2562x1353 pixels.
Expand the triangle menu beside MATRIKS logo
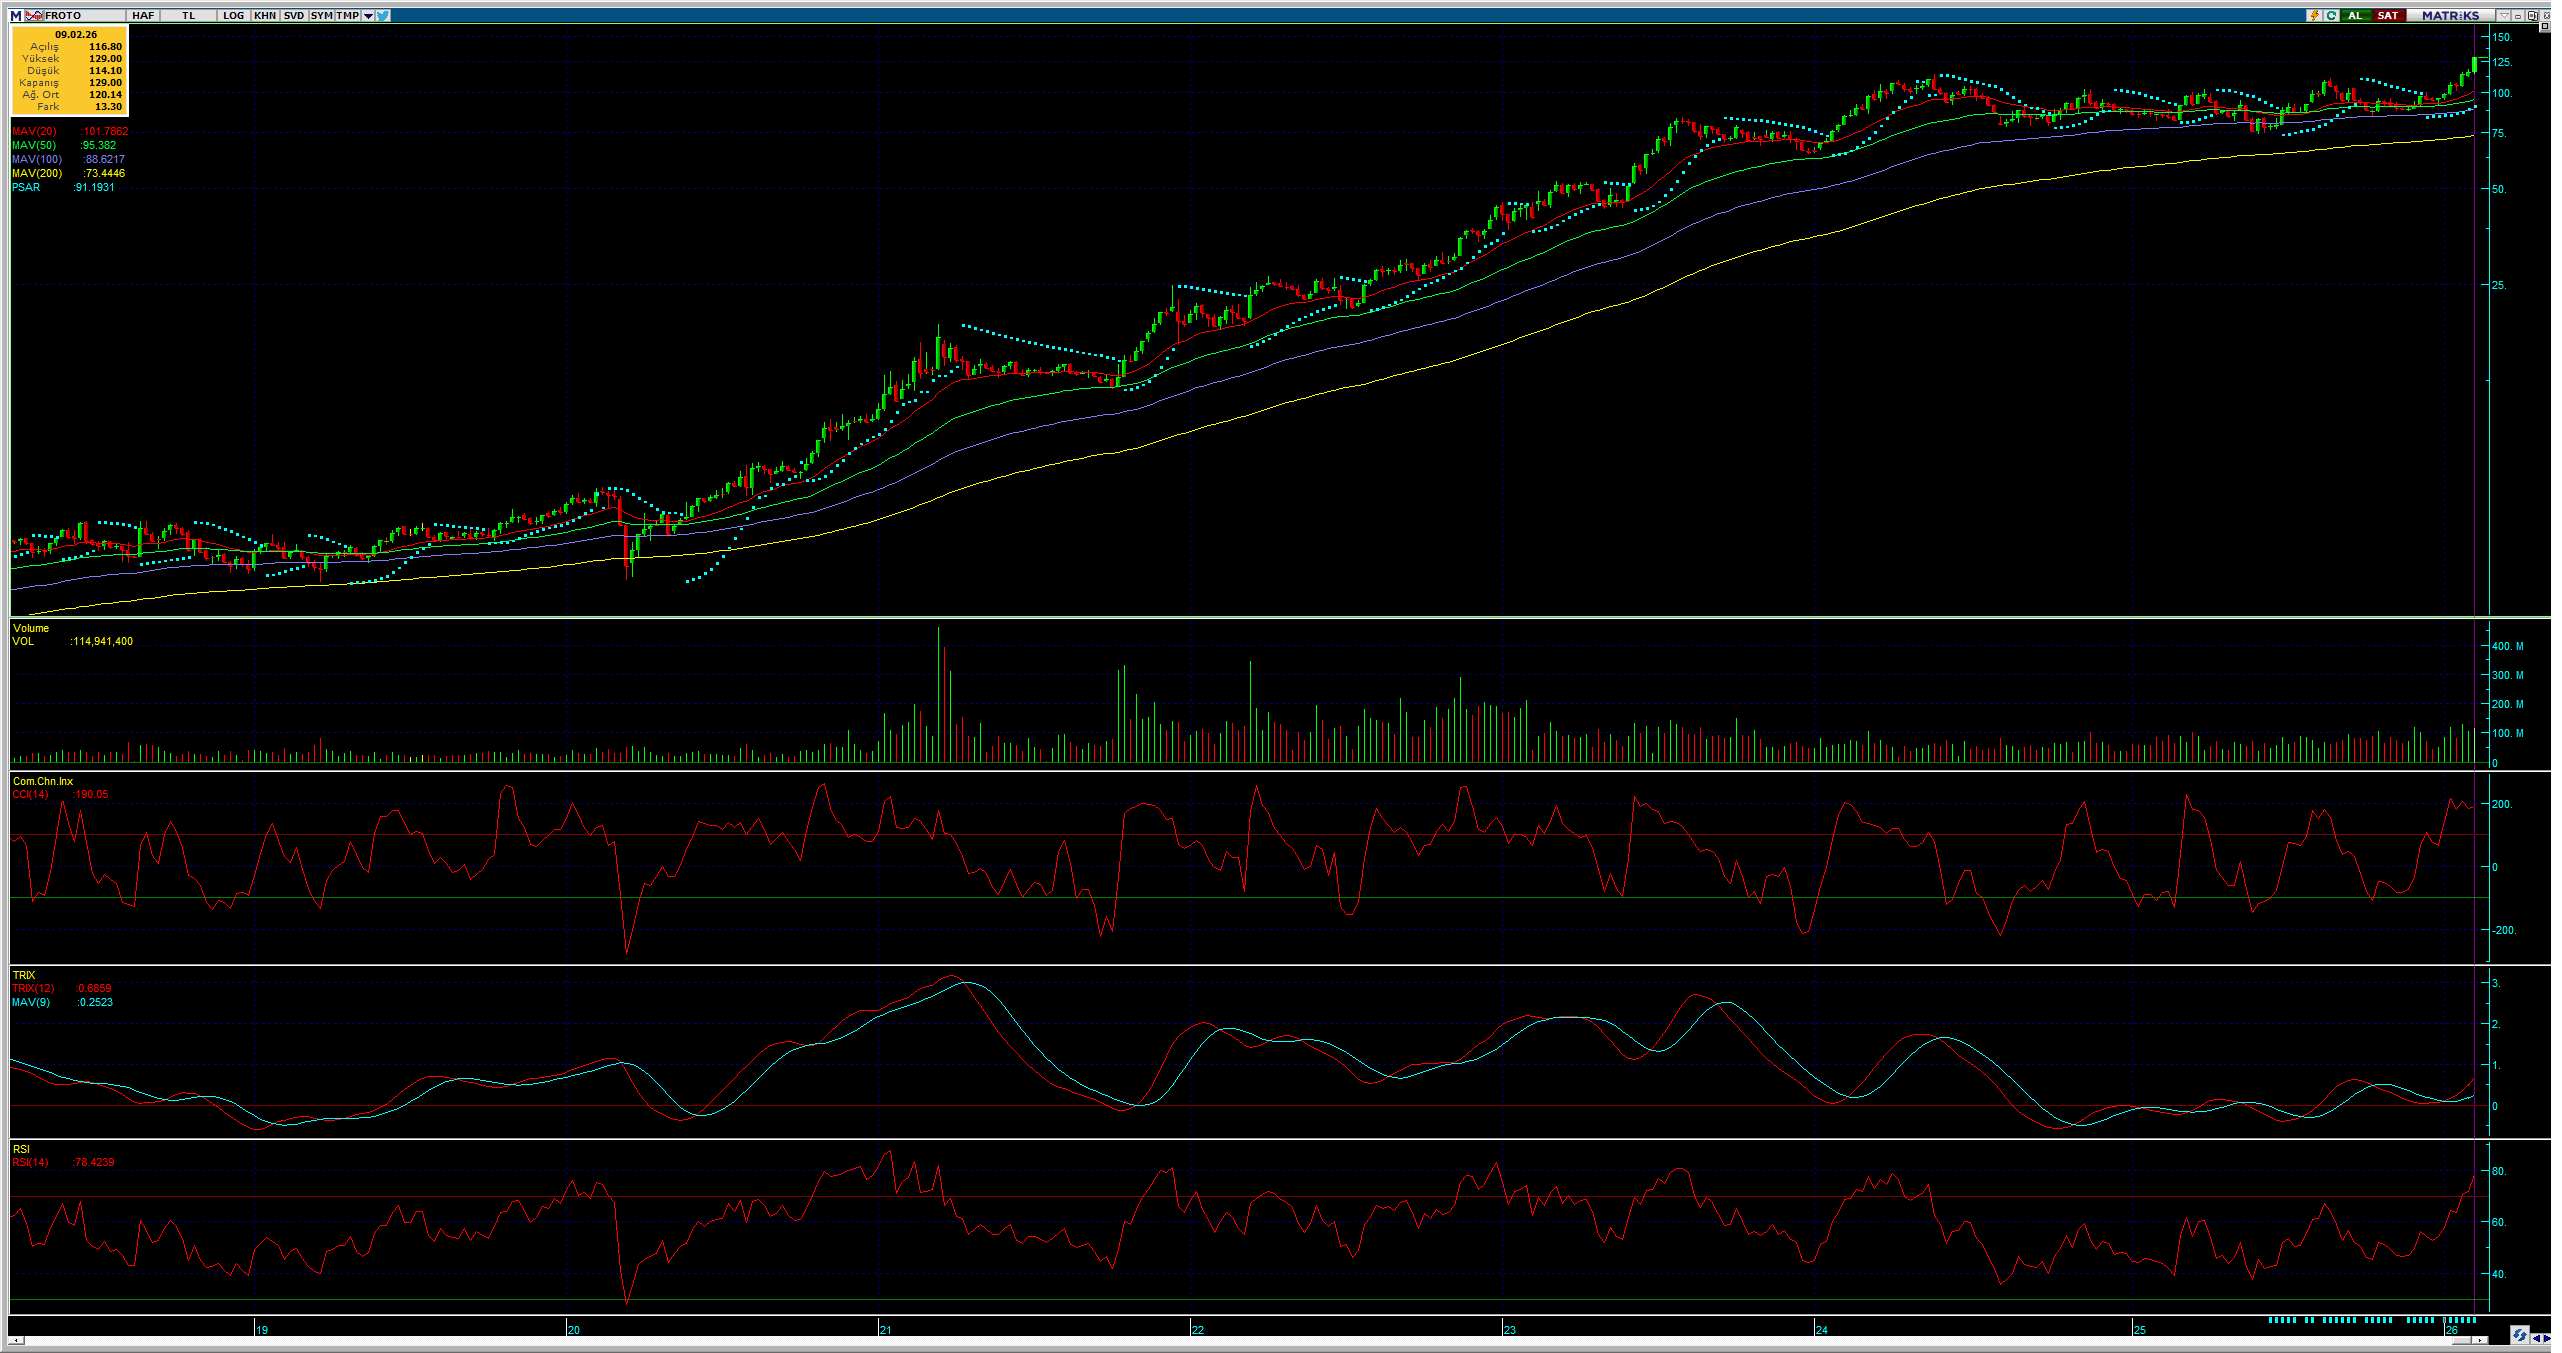pyautogui.click(x=2504, y=15)
